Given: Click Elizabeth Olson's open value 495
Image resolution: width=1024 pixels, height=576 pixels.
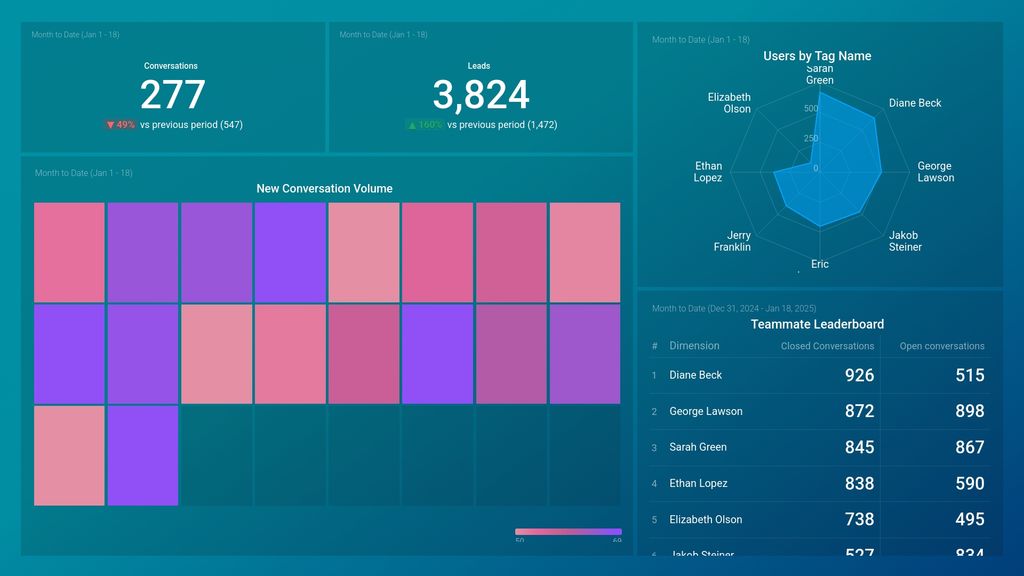Looking at the screenshot, I should coord(970,520).
